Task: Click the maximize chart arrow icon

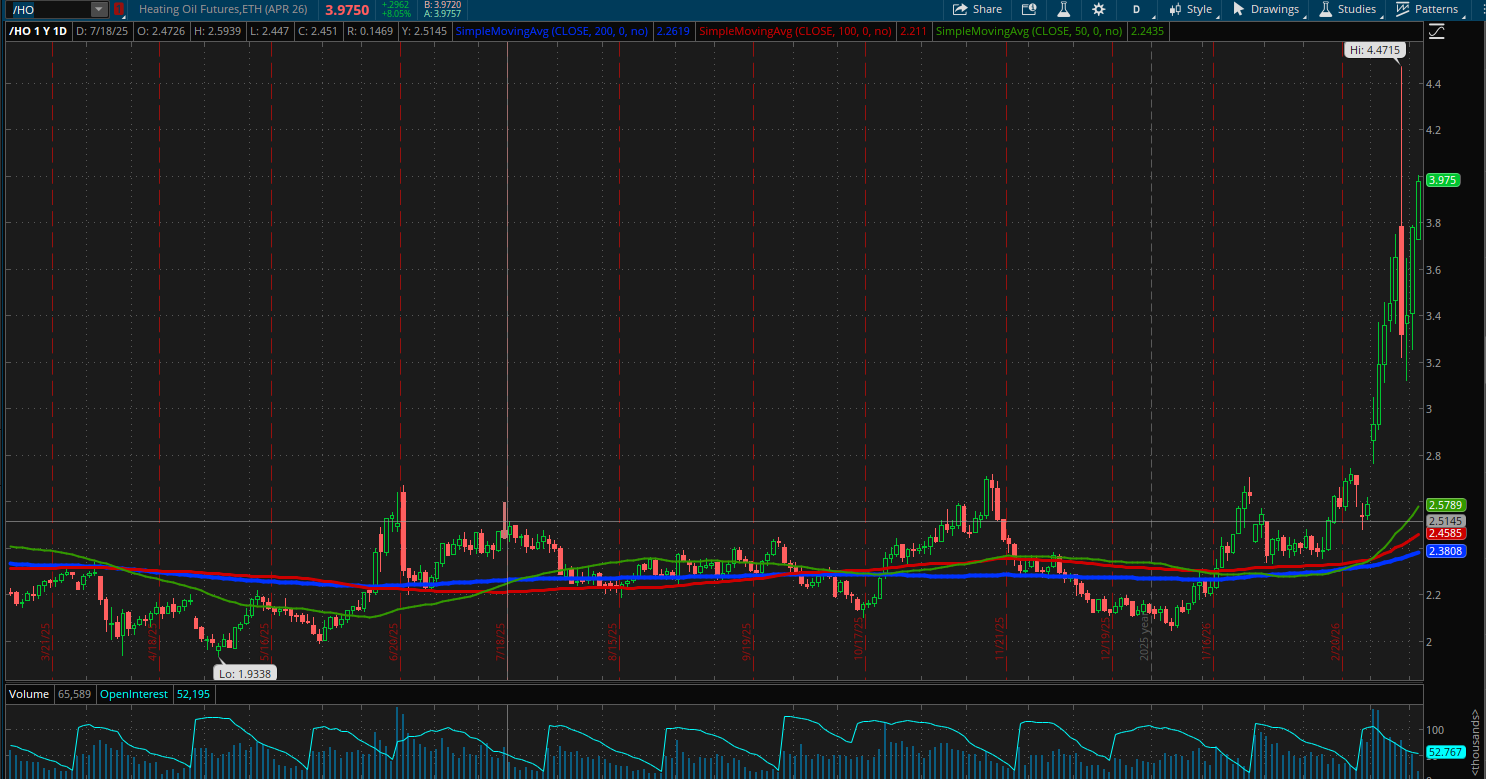Action: pyautogui.click(x=1438, y=31)
